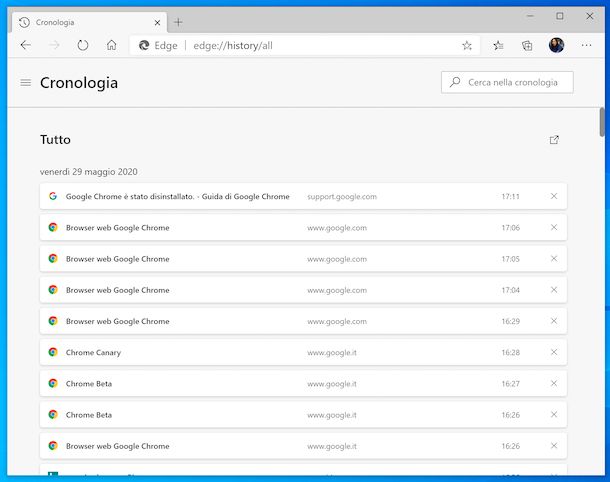Open the home page via house icon
Image resolution: width=610 pixels, height=482 pixels.
(x=111, y=45)
